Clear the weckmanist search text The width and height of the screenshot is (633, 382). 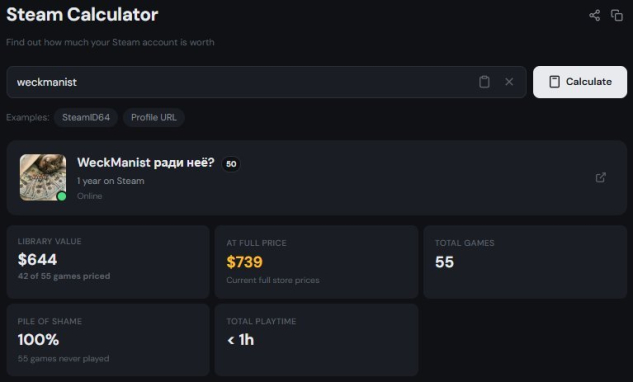[x=509, y=82]
